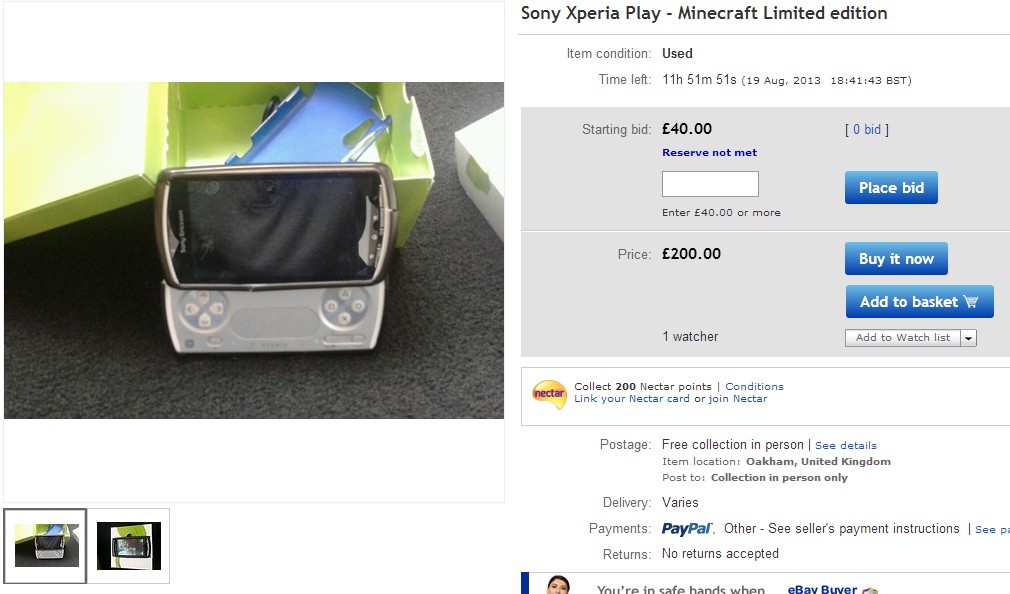Follow the Link your Nectar card link
Image resolution: width=1010 pixels, height=594 pixels.
(632, 399)
